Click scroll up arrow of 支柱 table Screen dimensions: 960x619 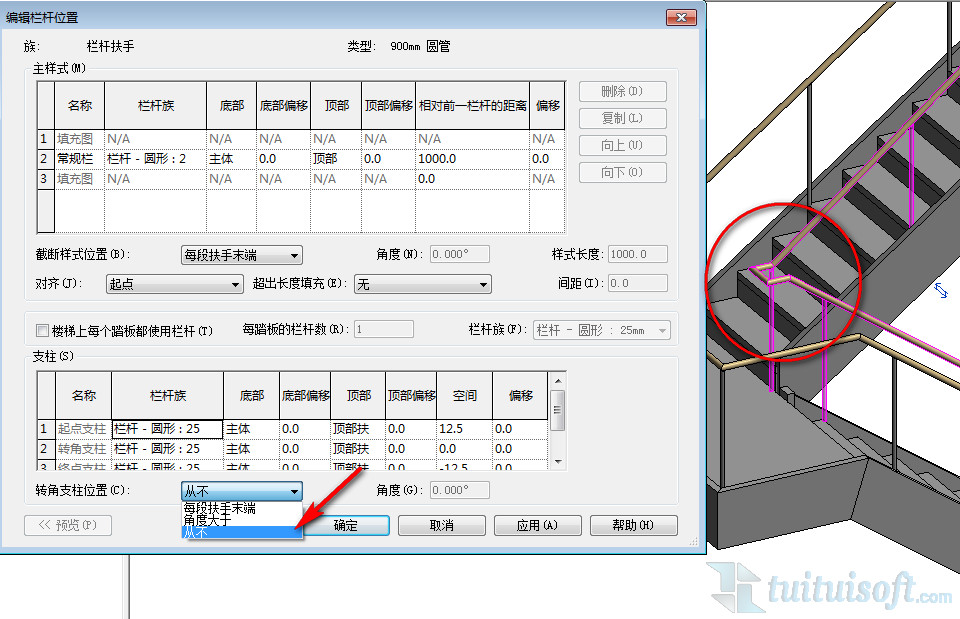(x=558, y=381)
